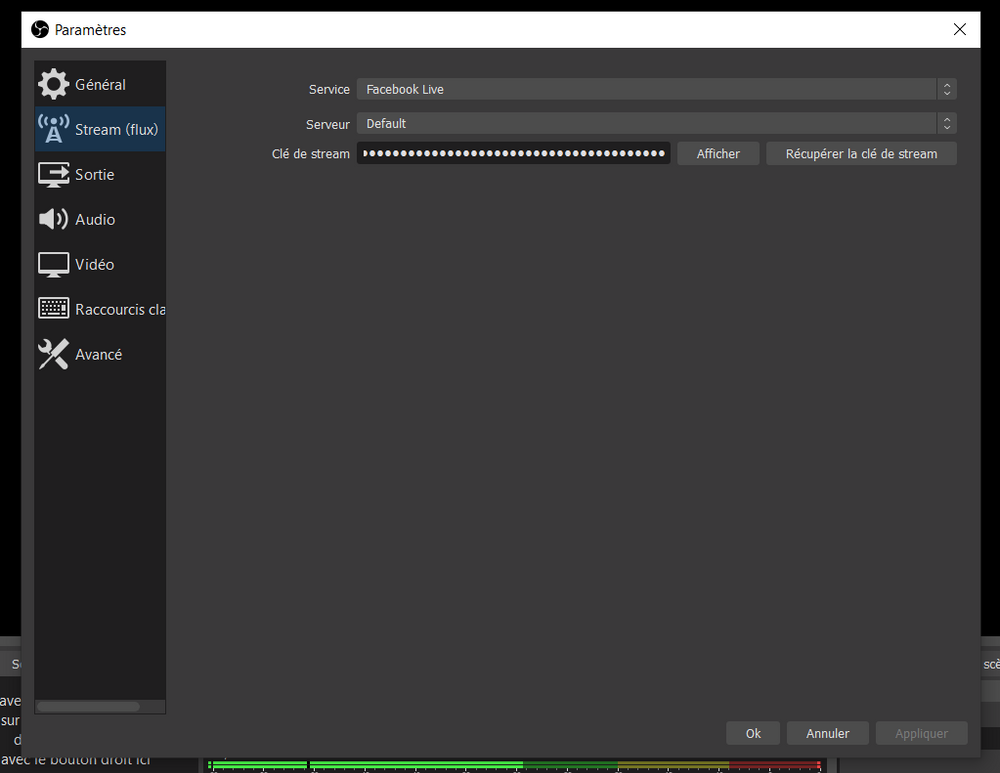This screenshot has width=1000, height=773.
Task: Open the Sortie output monitor icon
Action: click(53, 174)
